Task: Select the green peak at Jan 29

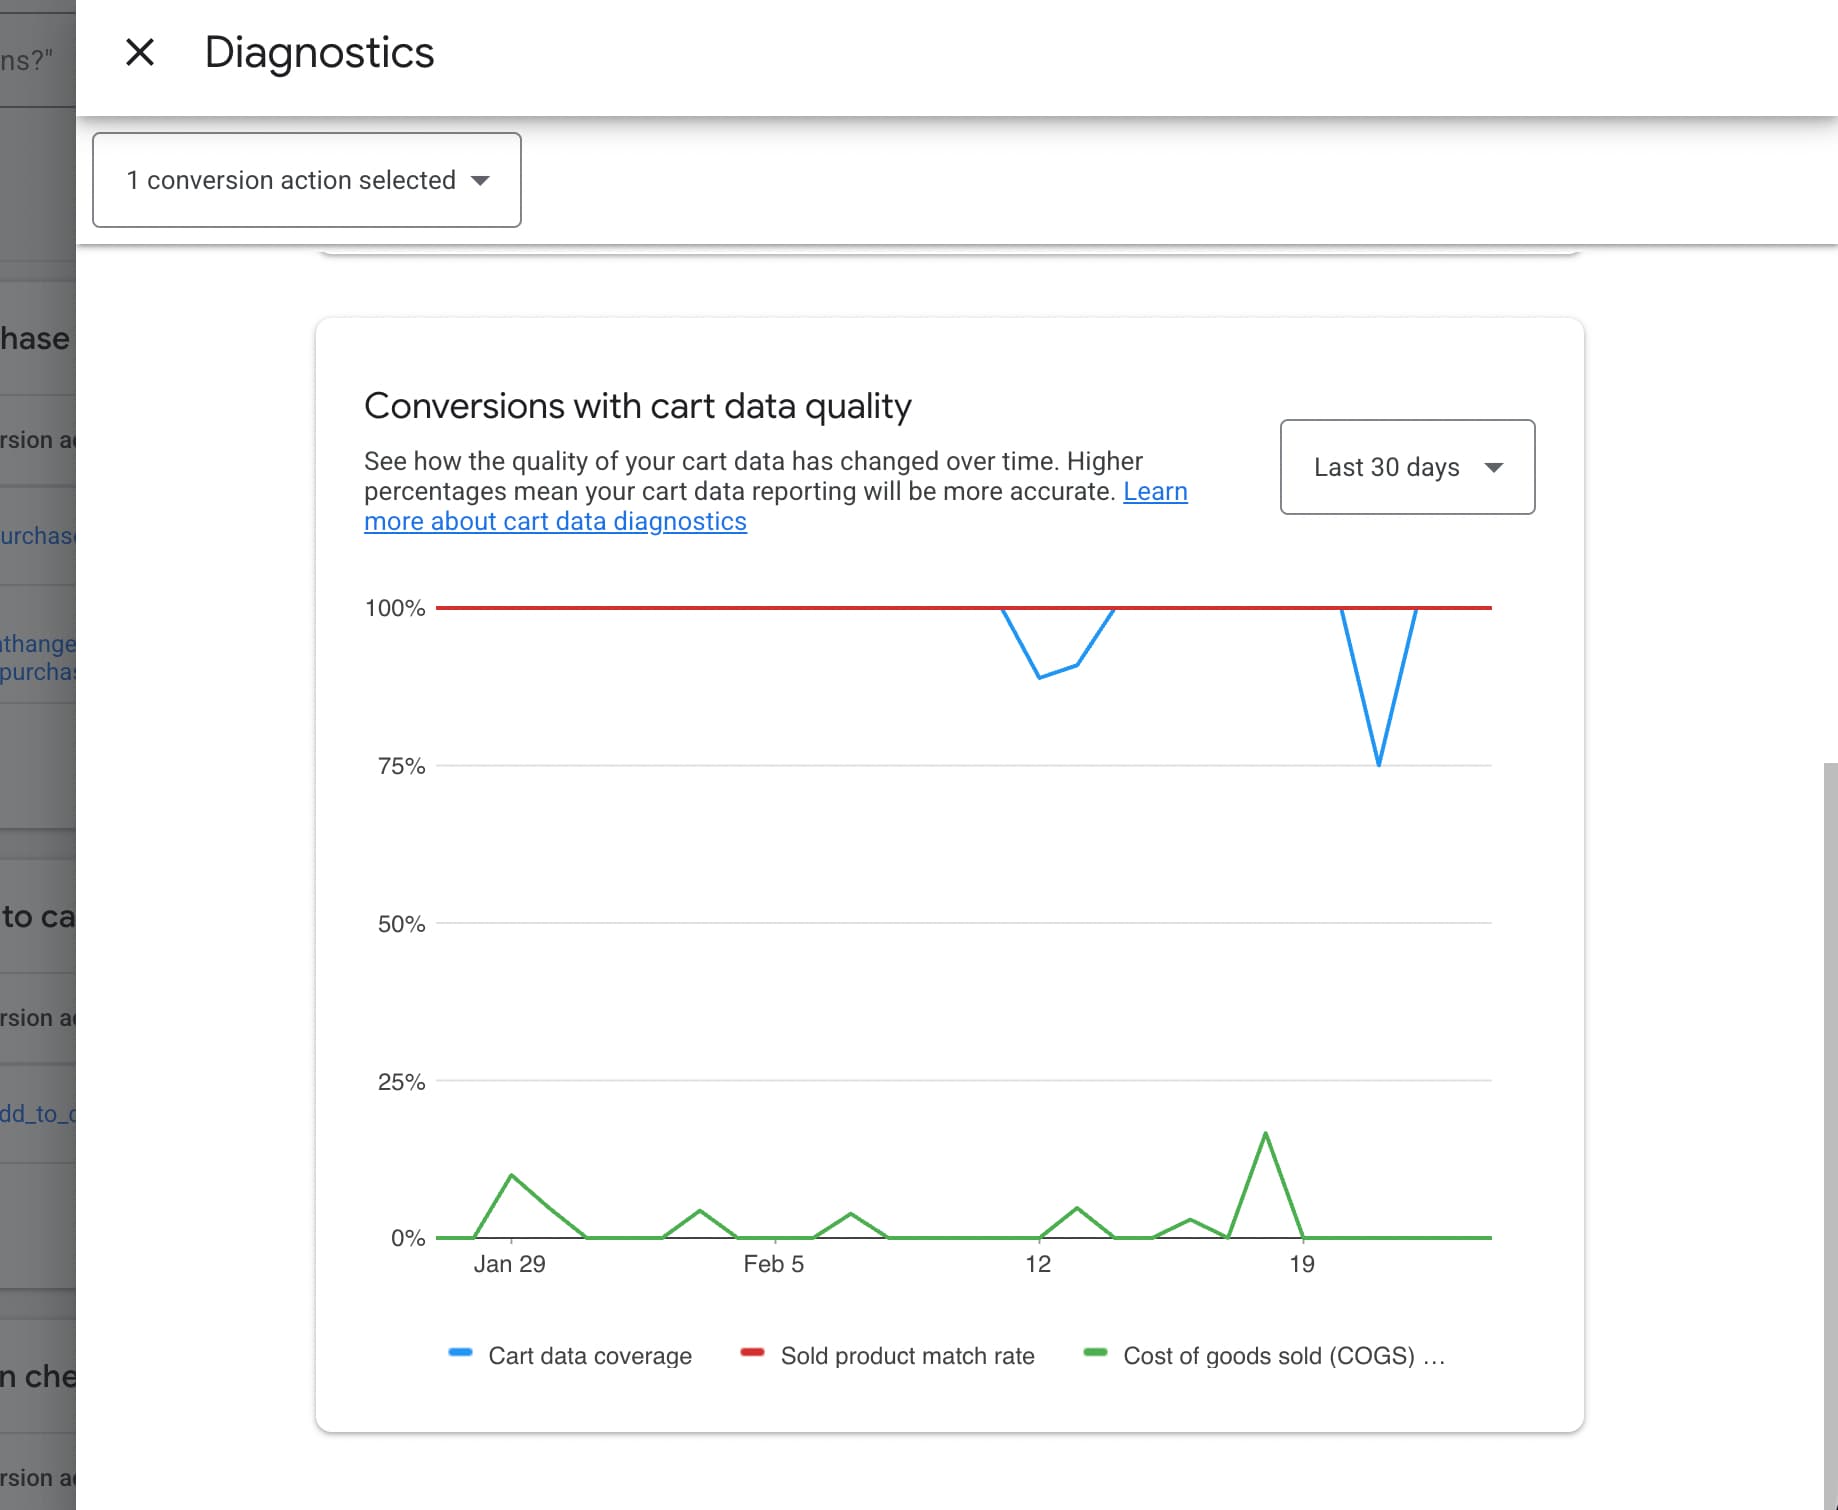Action: (x=511, y=1175)
